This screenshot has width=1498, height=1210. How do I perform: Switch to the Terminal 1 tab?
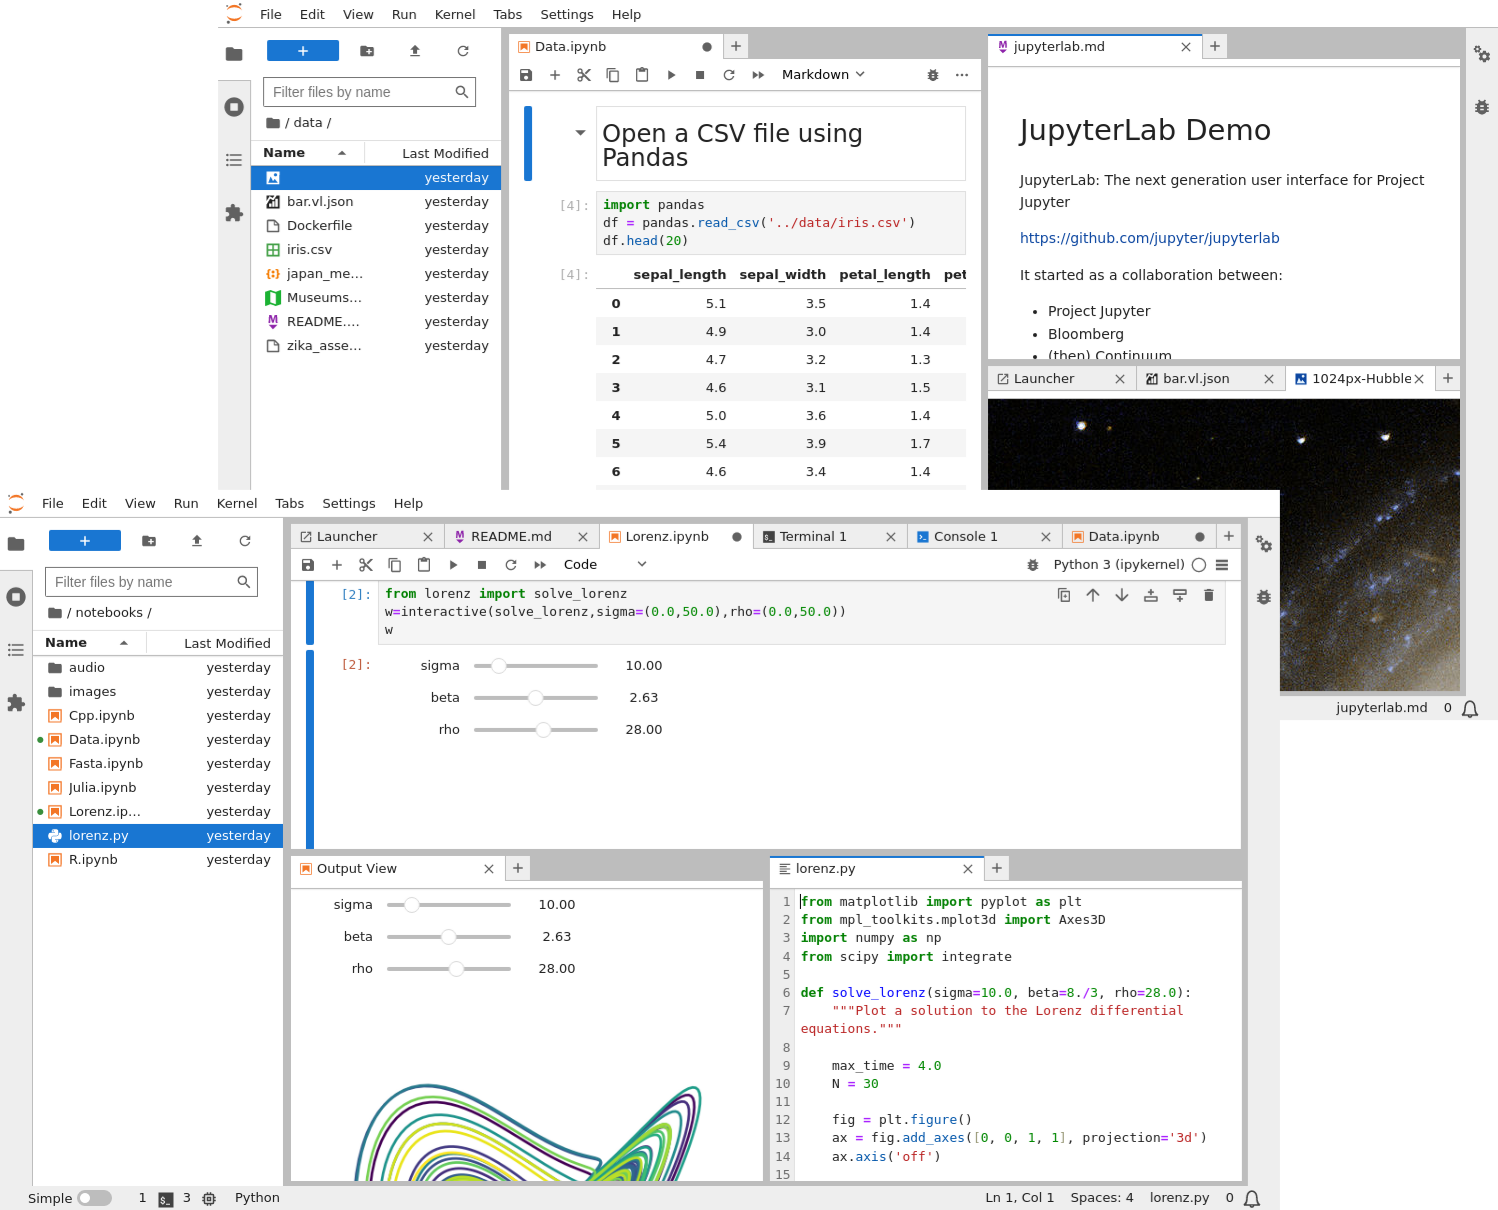click(x=813, y=537)
